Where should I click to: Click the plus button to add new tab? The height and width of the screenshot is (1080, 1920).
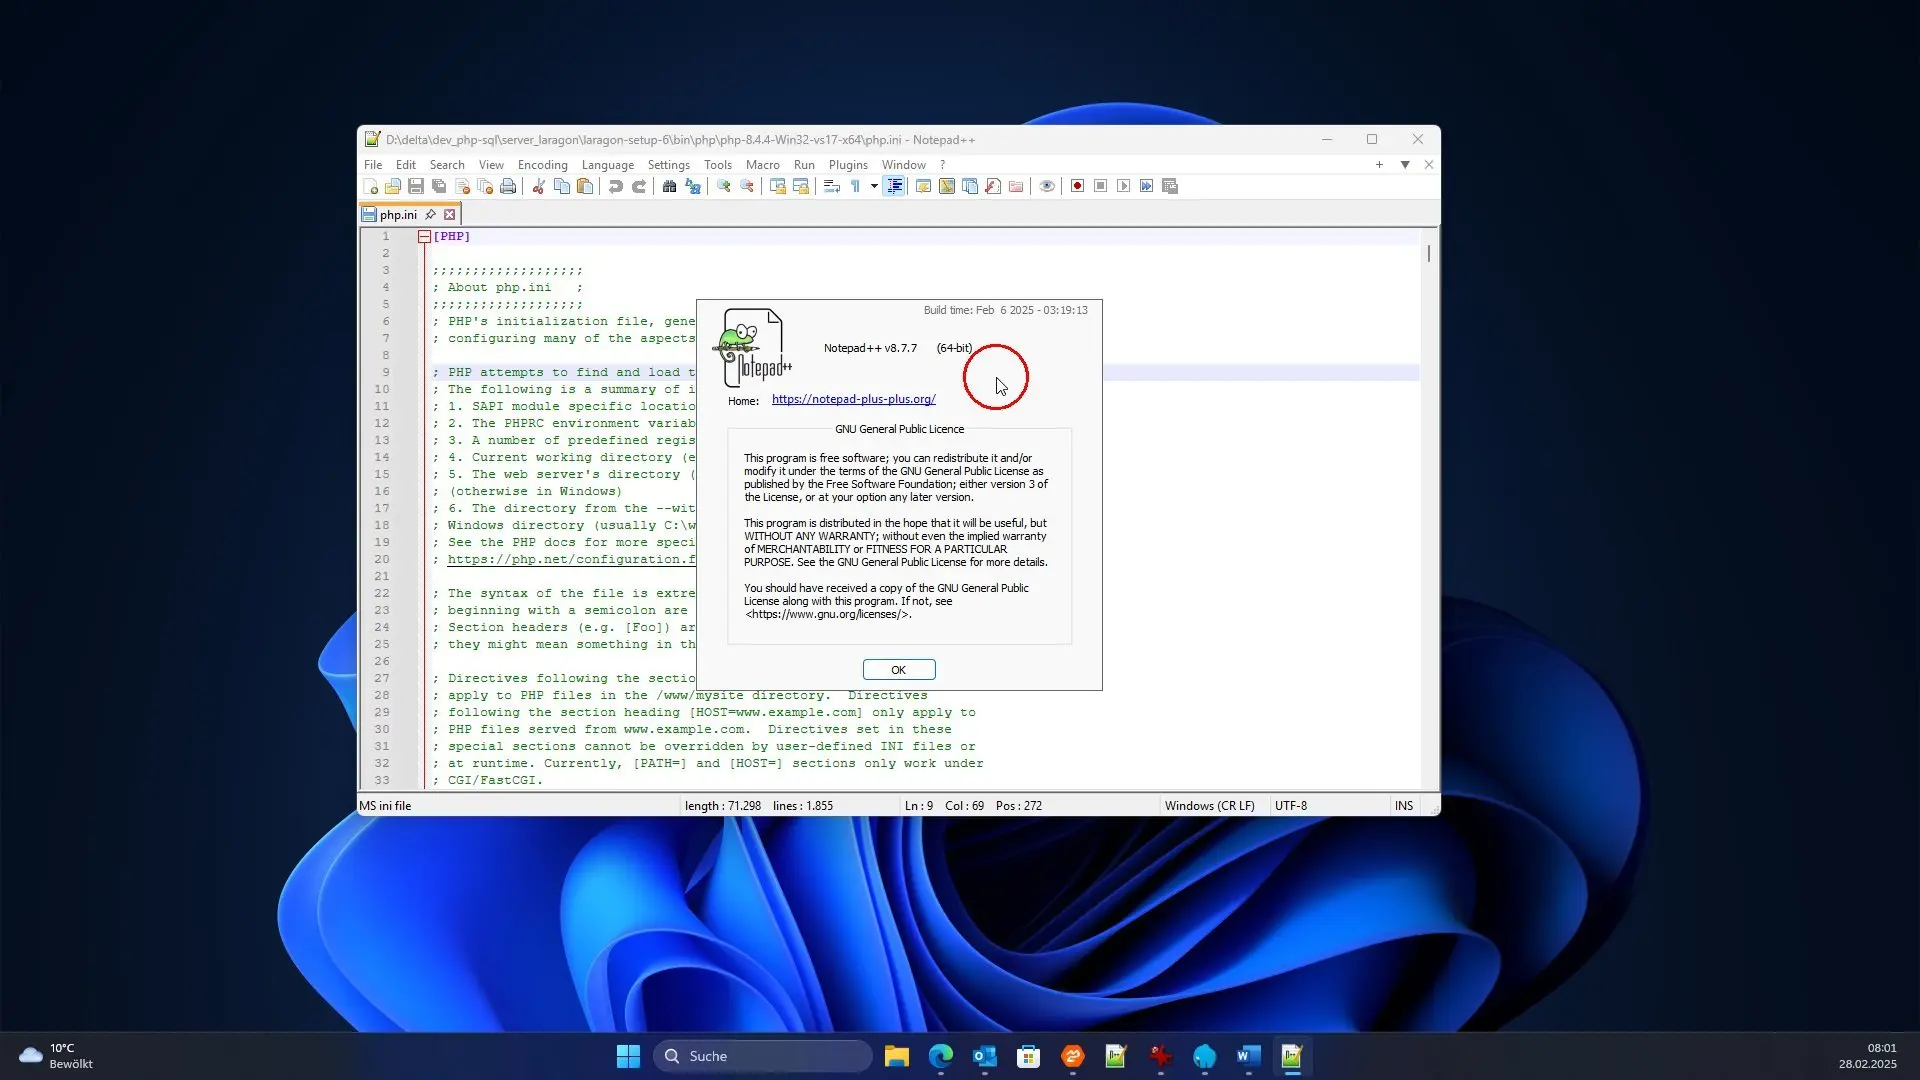point(1380,165)
